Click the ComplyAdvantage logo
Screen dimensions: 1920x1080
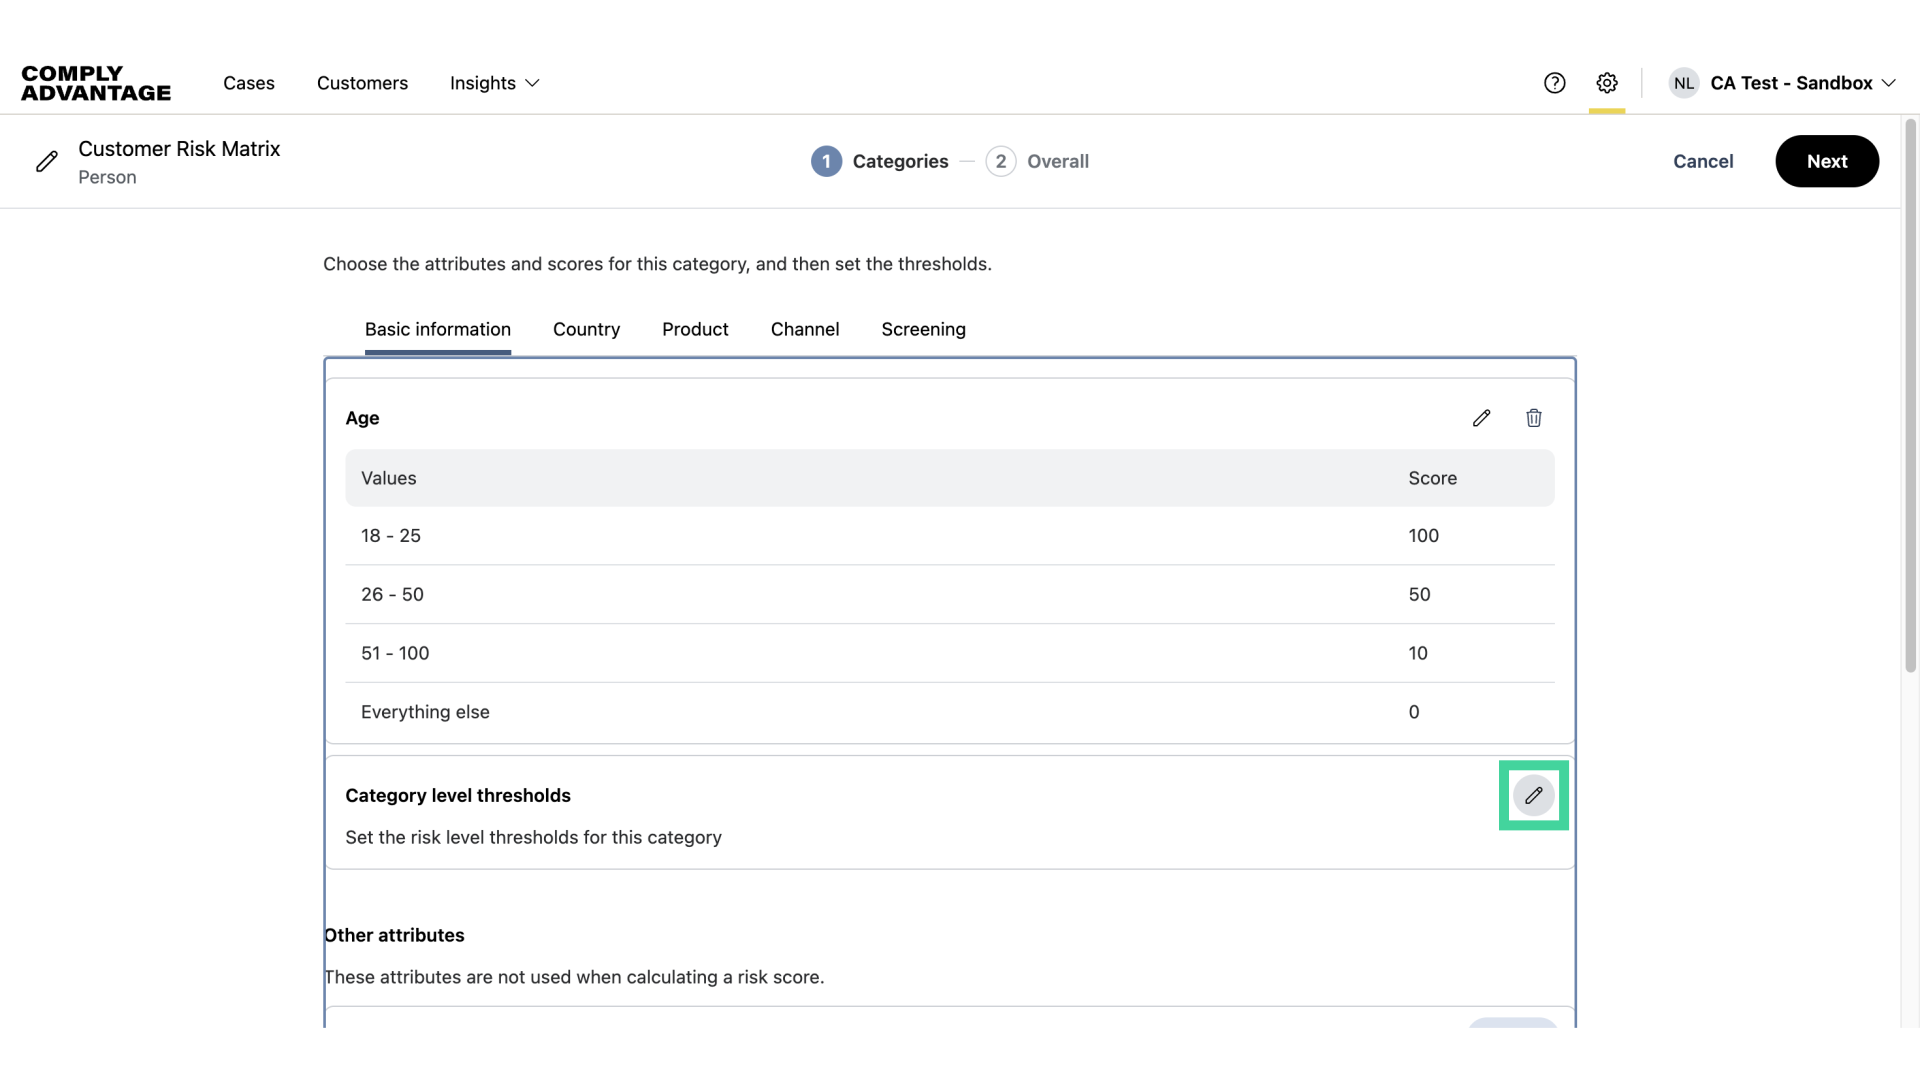pos(96,83)
